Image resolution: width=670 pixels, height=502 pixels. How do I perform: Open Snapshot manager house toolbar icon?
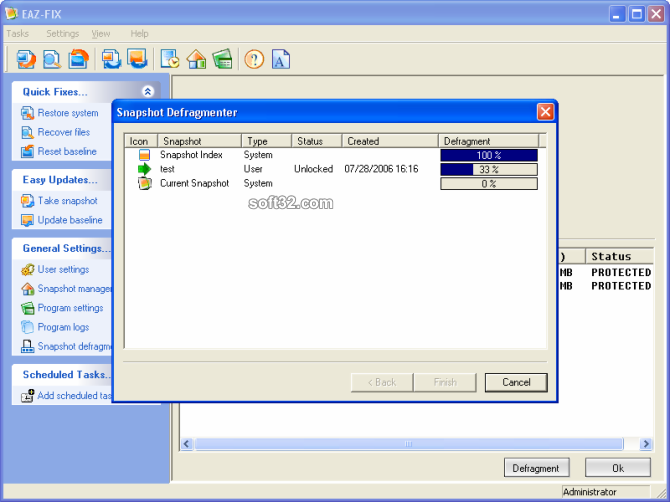[x=196, y=59]
